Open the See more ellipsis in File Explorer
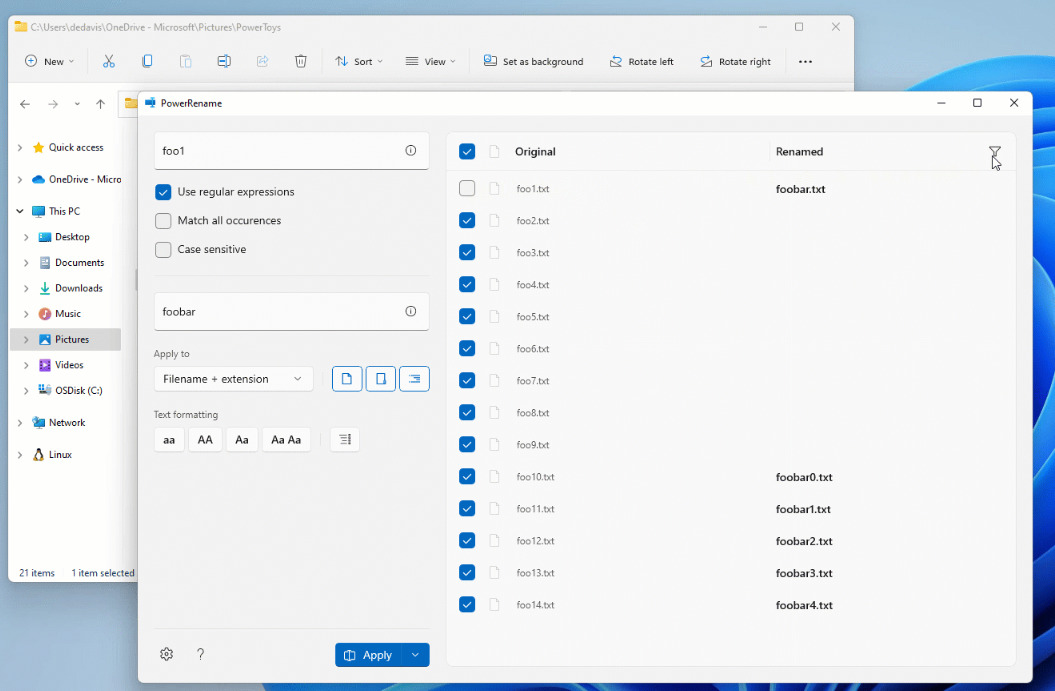Image resolution: width=1055 pixels, height=691 pixels. click(x=805, y=61)
